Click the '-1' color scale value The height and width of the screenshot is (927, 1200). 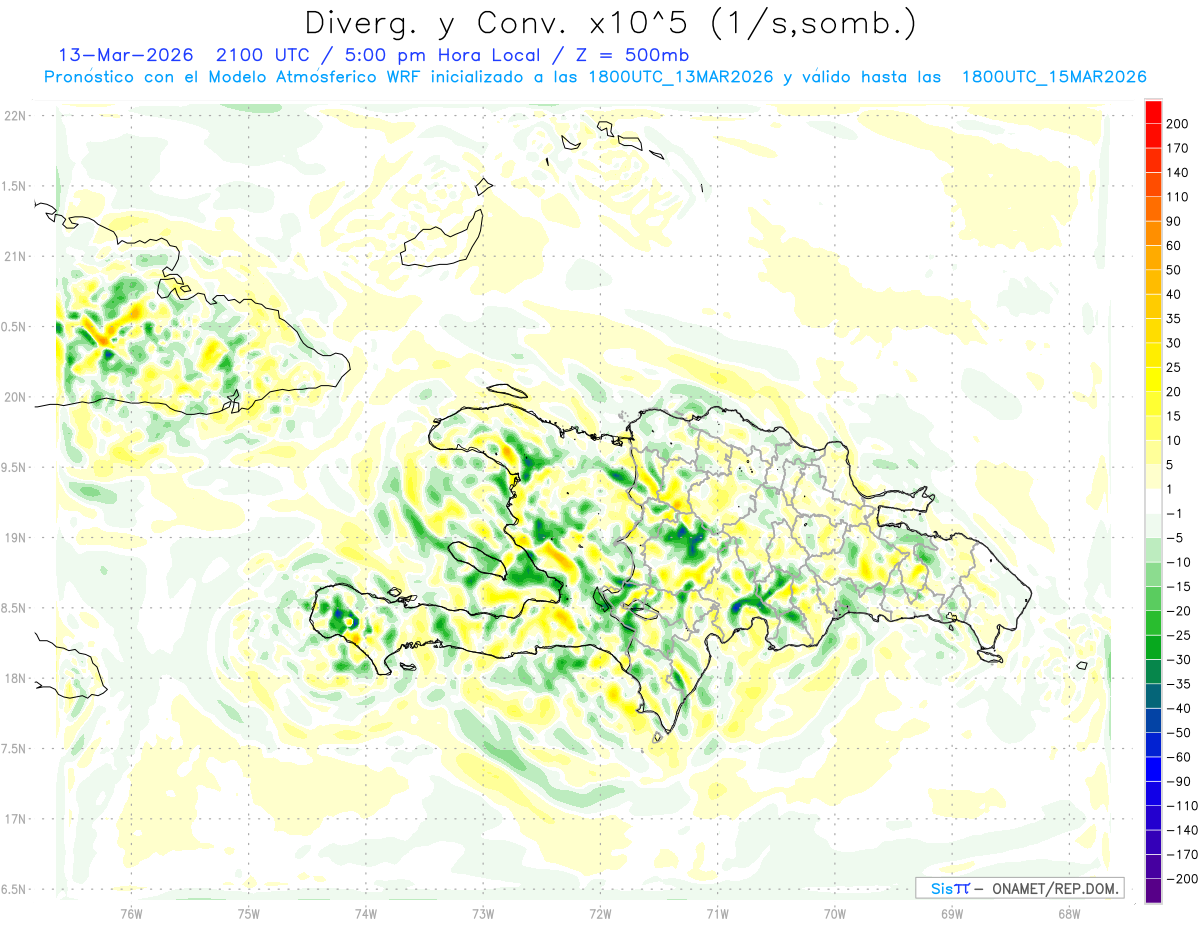(1173, 513)
